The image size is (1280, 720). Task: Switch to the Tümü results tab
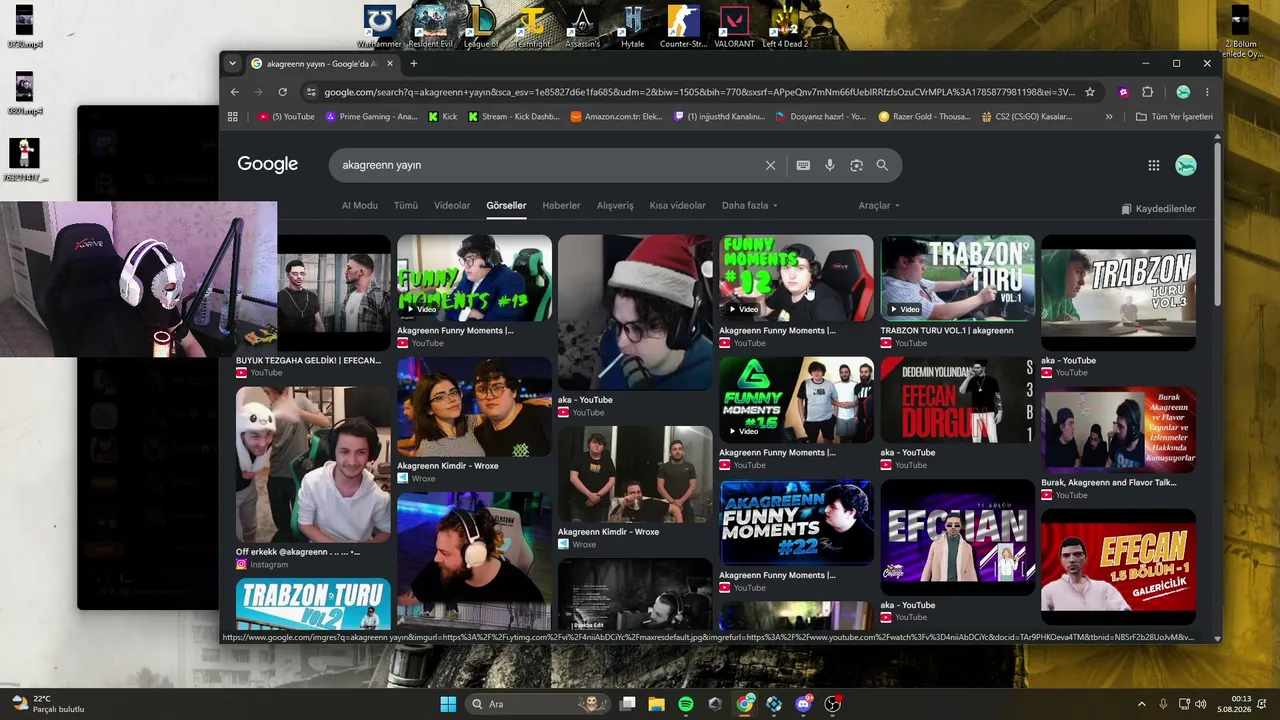pos(406,206)
